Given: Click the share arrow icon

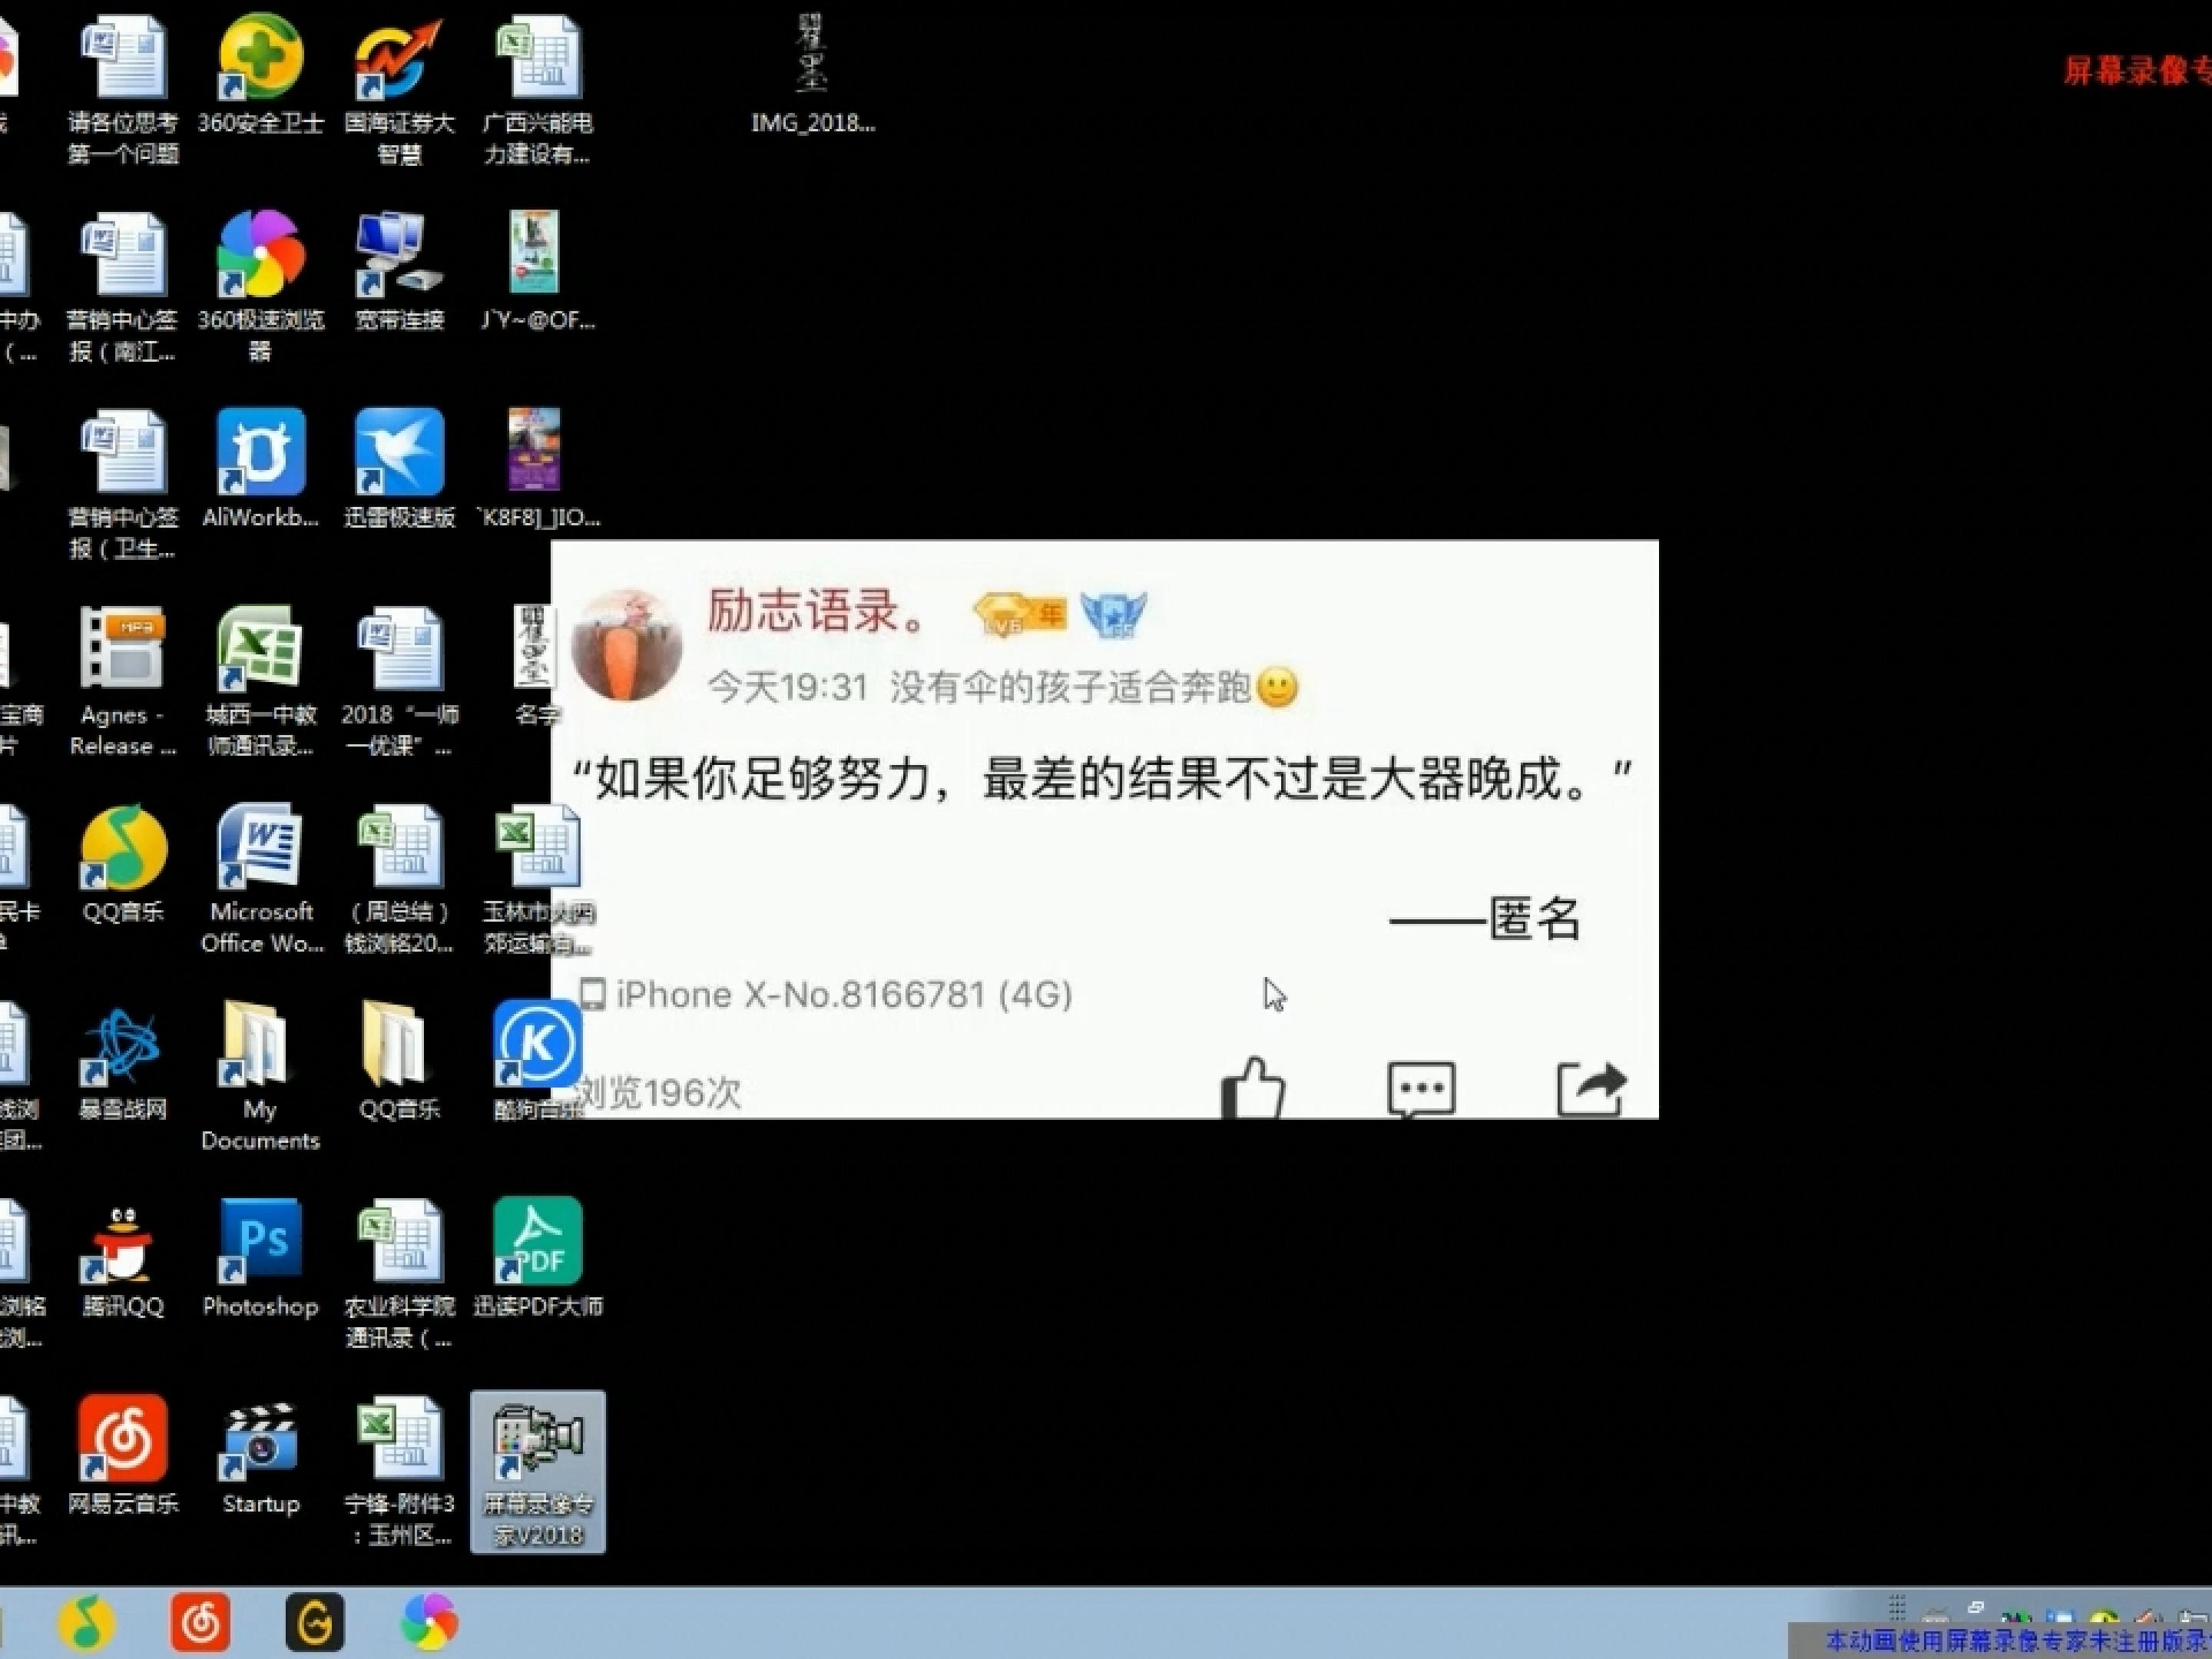Looking at the screenshot, I should 1592,1089.
